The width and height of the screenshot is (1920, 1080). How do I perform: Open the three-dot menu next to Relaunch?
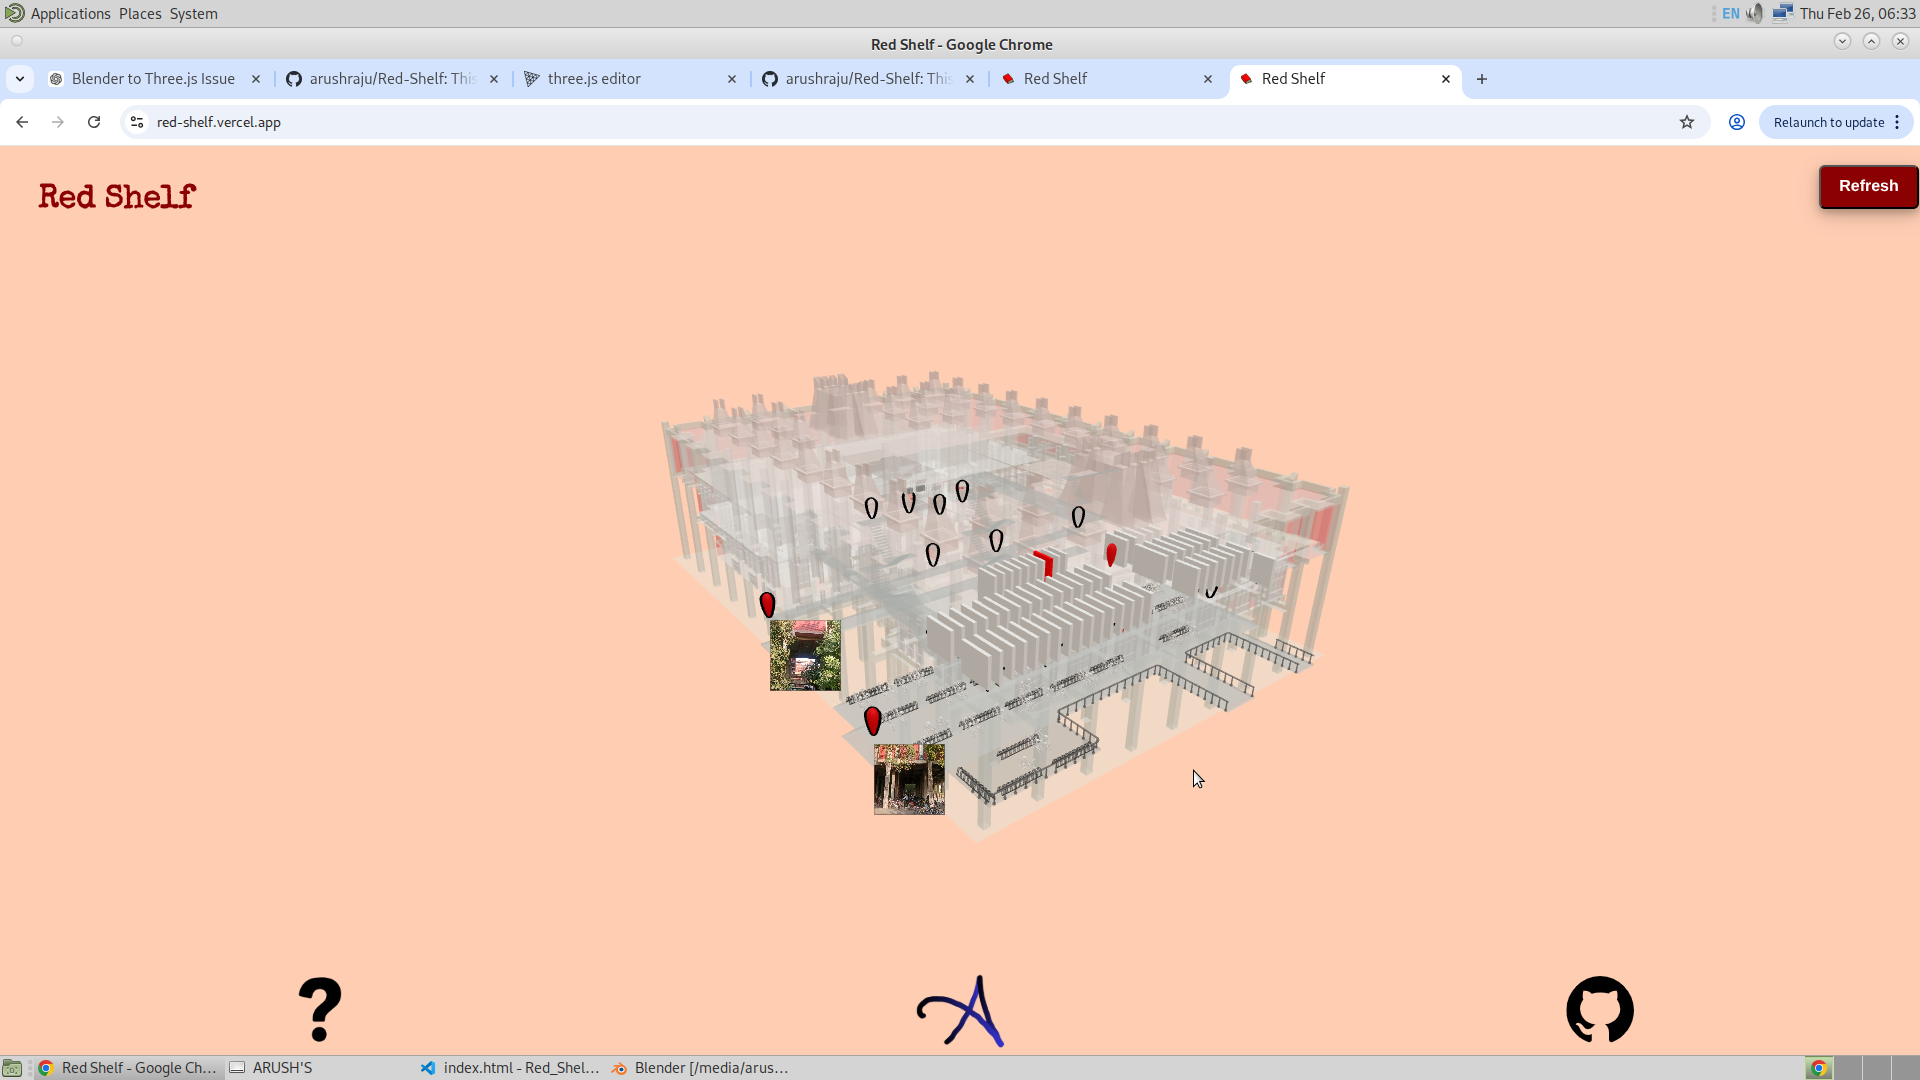coord(1898,121)
